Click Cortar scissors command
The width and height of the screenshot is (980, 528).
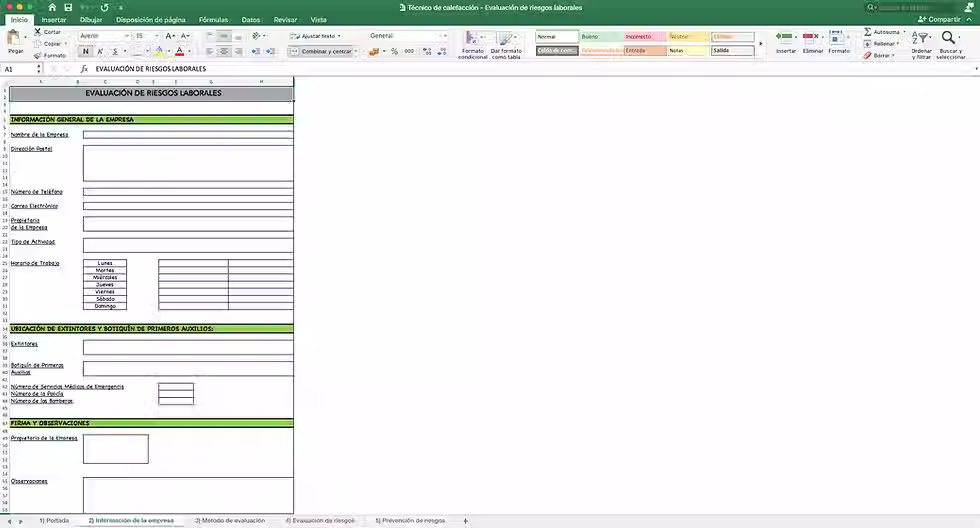tap(48, 32)
